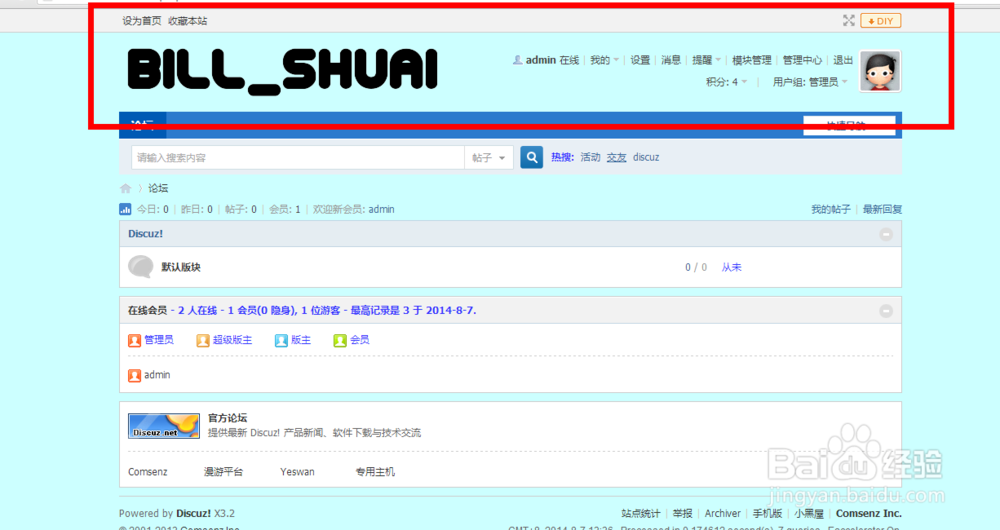Click the admin avatar picture
This screenshot has height=530, width=1000.
click(x=880, y=71)
